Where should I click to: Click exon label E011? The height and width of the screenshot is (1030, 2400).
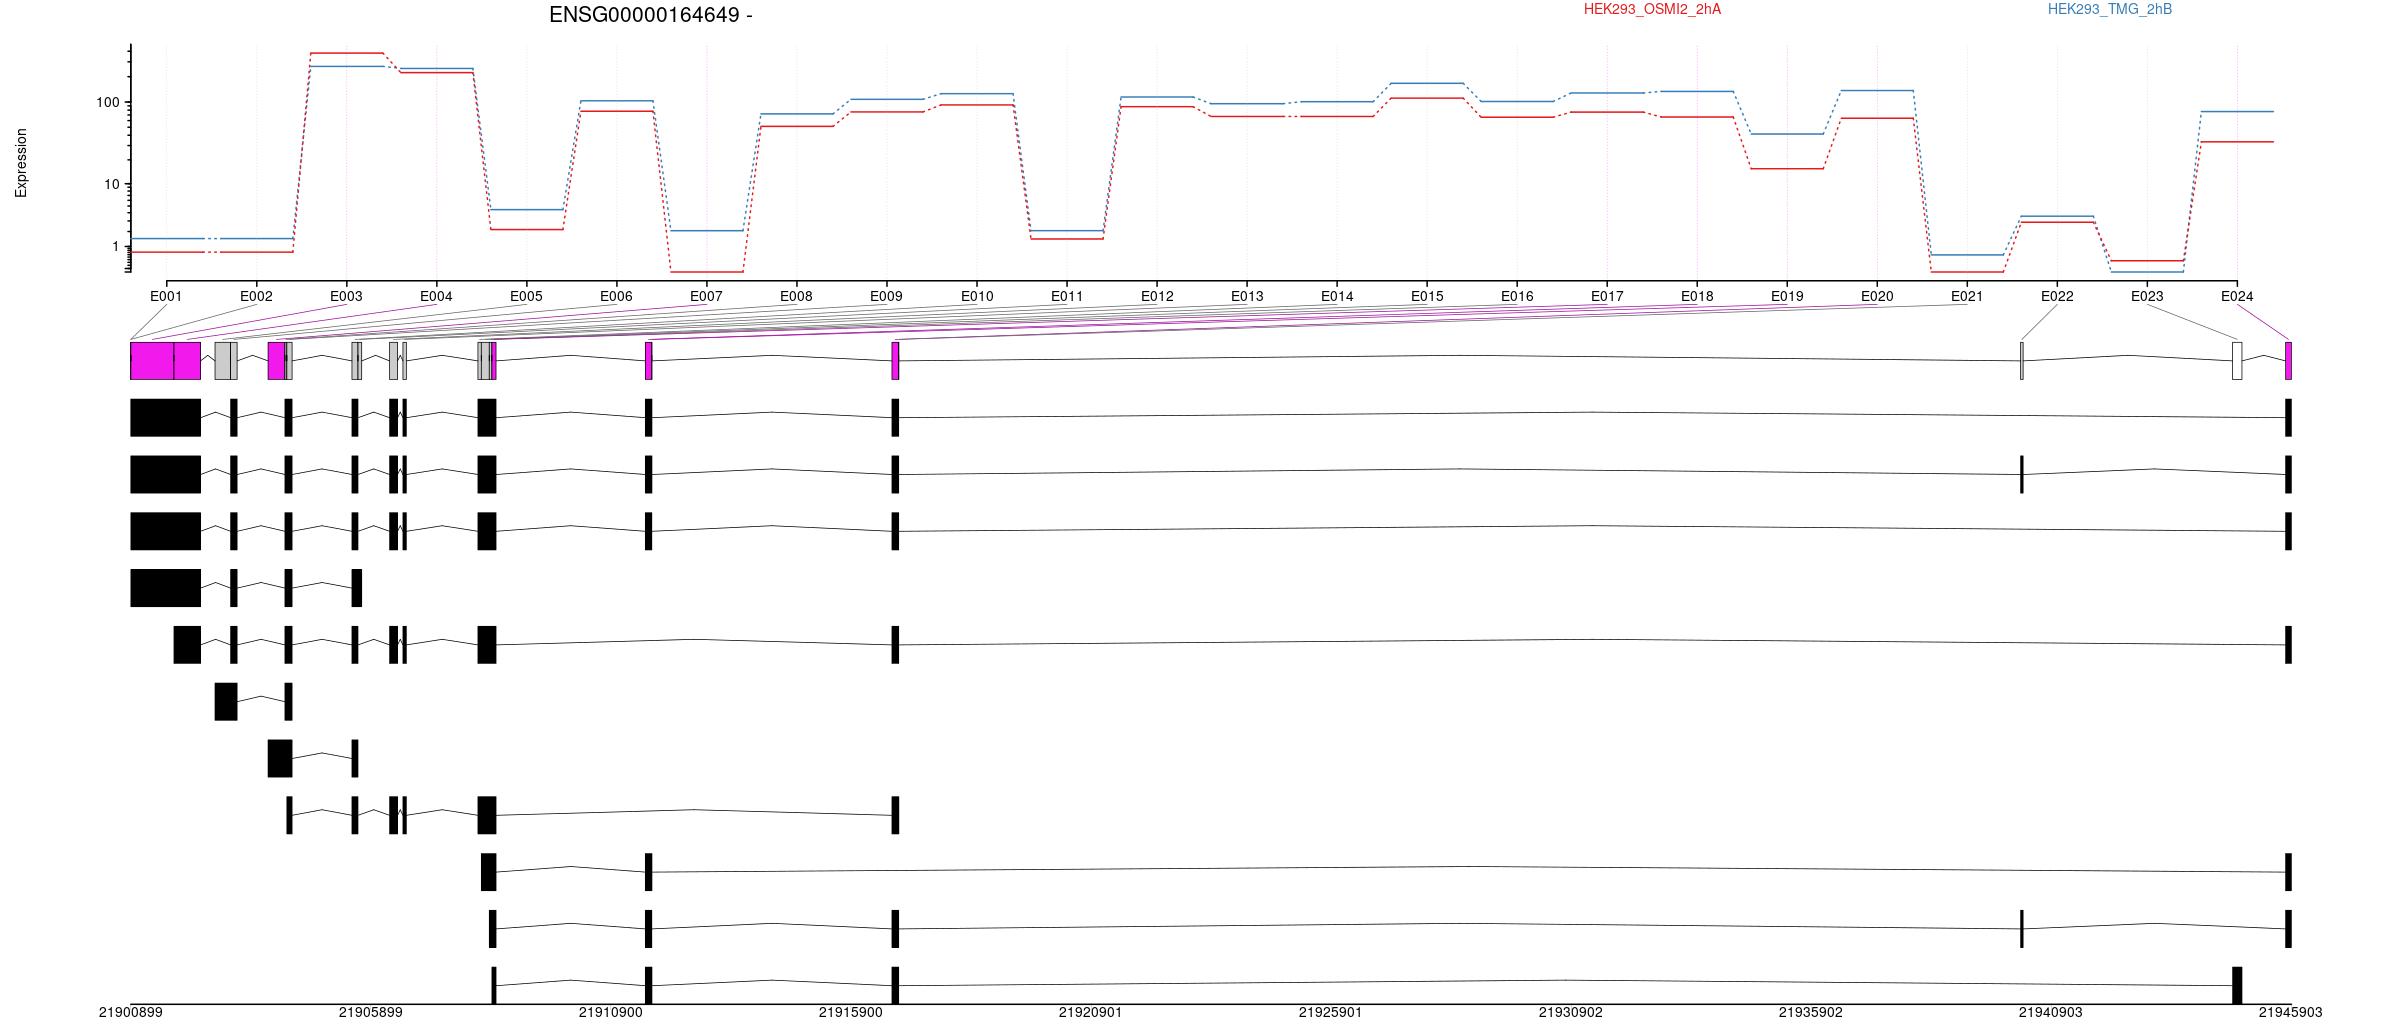[1067, 296]
